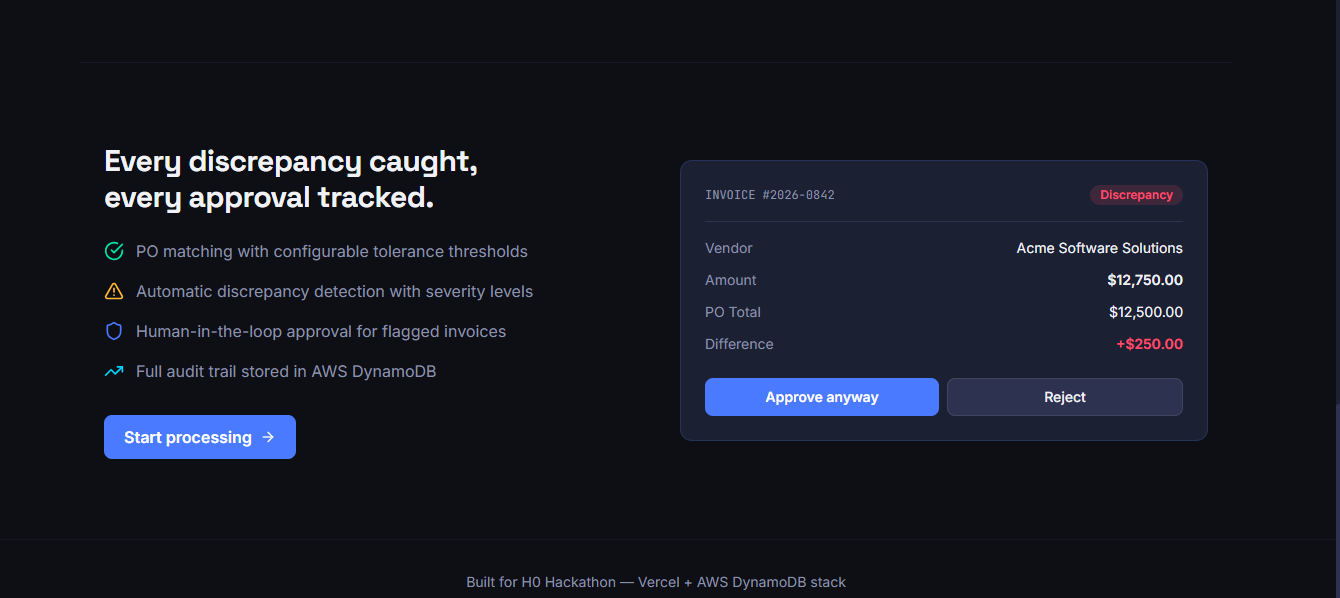
Task: Click the blue shield approval icon
Action: tap(114, 331)
